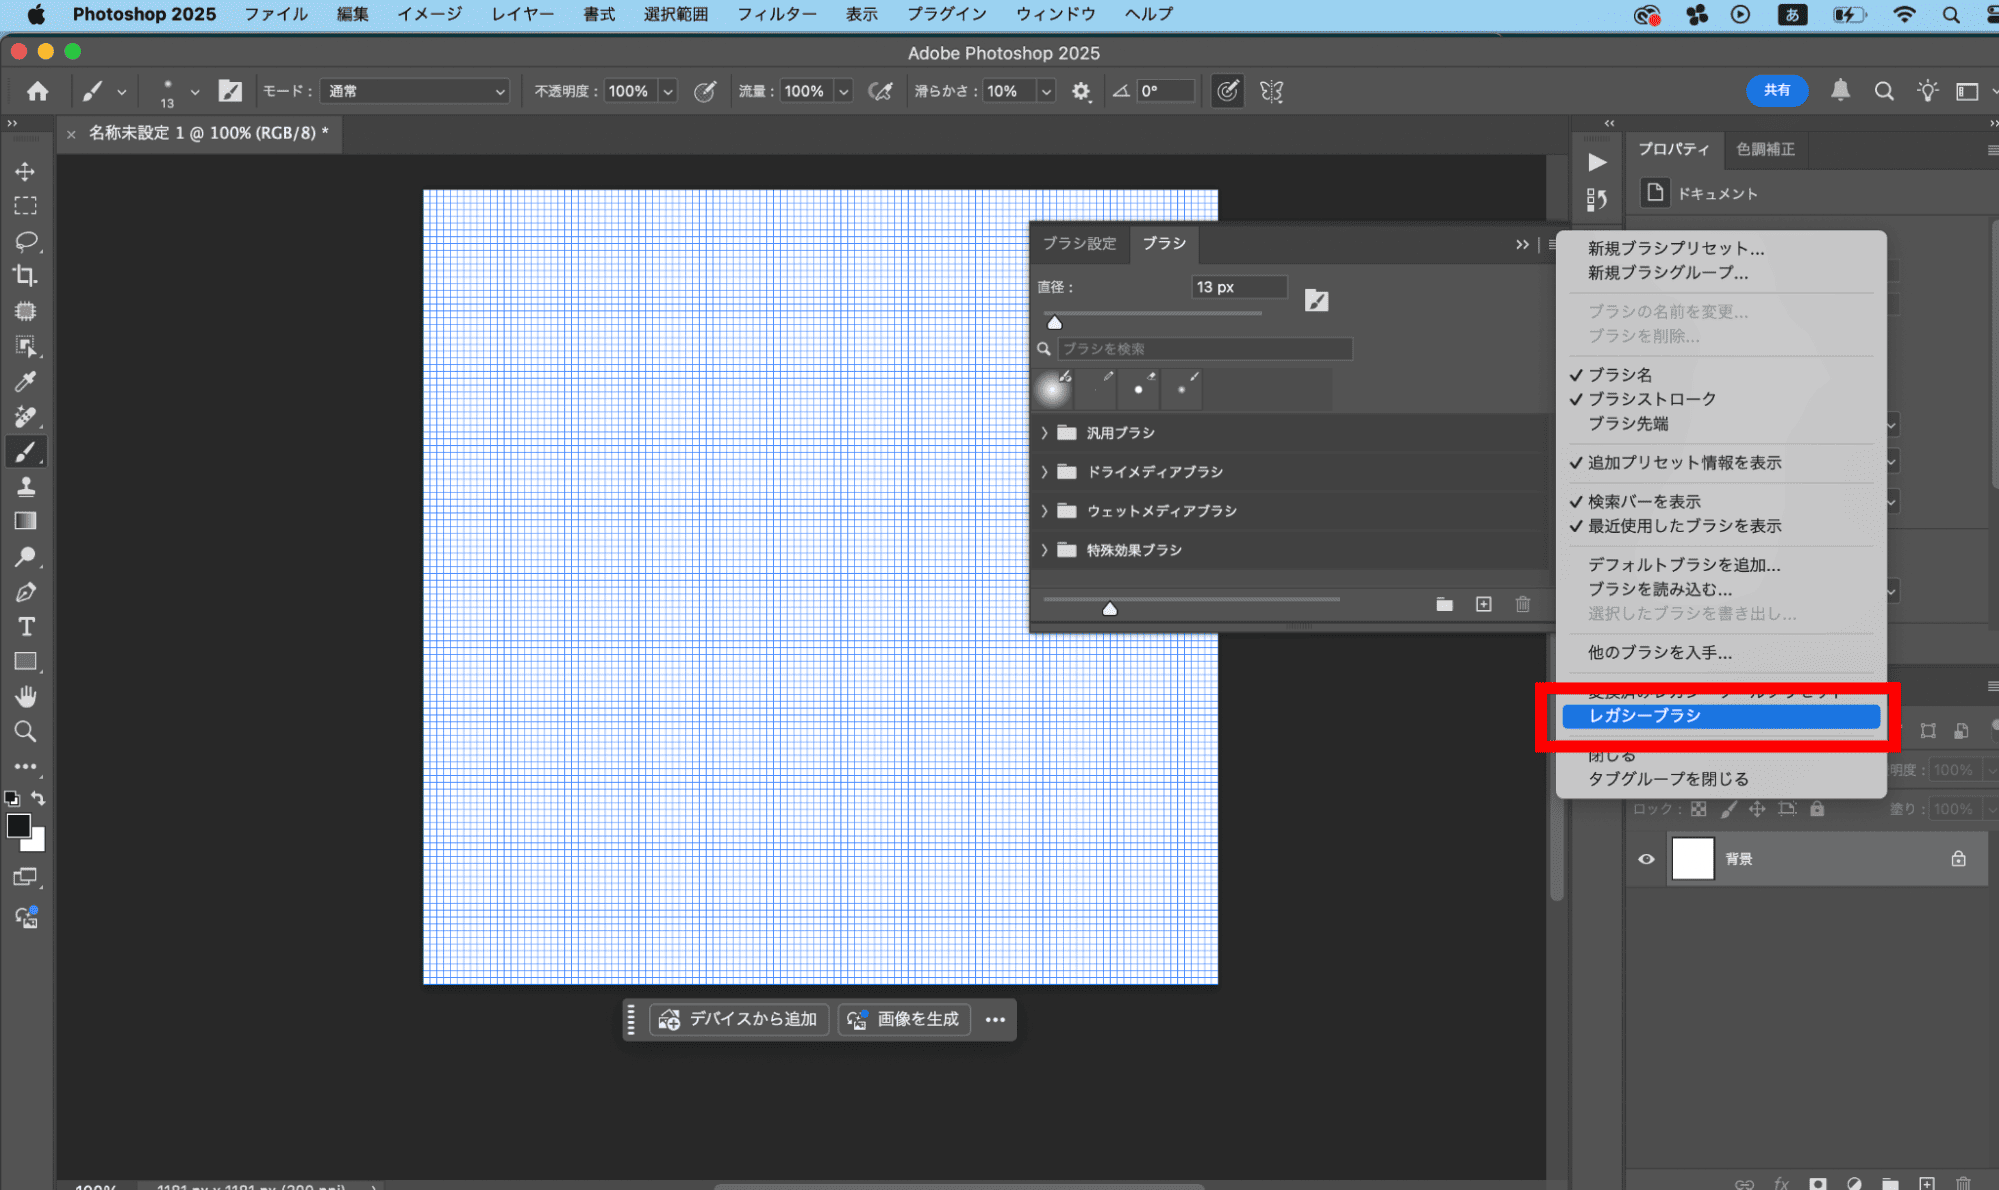Select the Clone Stamp tool
Image resolution: width=1999 pixels, height=1190 pixels.
(x=25, y=487)
